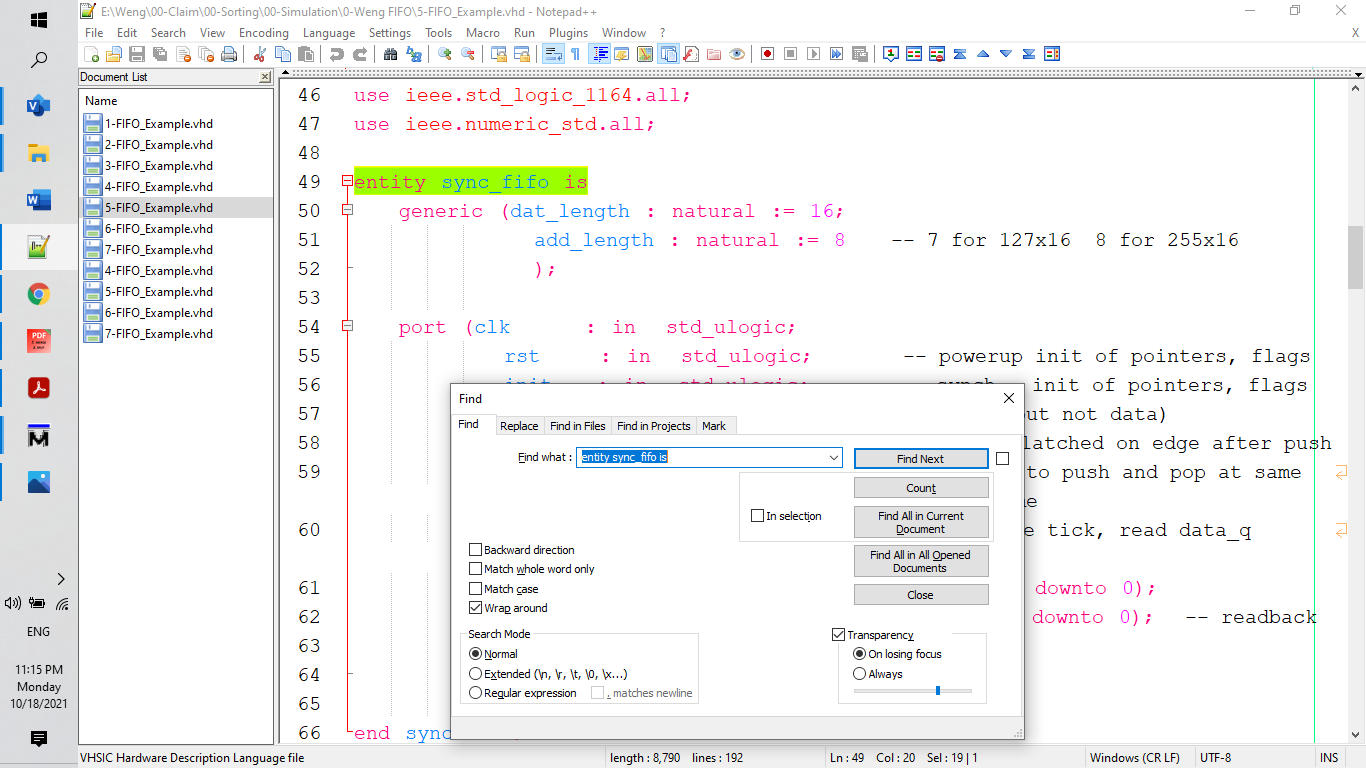Click the Save All toolbar icon
The image size is (1366, 768).
click(159, 54)
